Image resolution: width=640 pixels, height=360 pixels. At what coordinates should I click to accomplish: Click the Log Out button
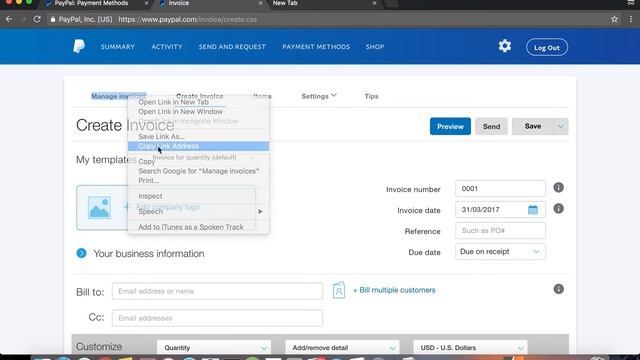click(x=547, y=47)
